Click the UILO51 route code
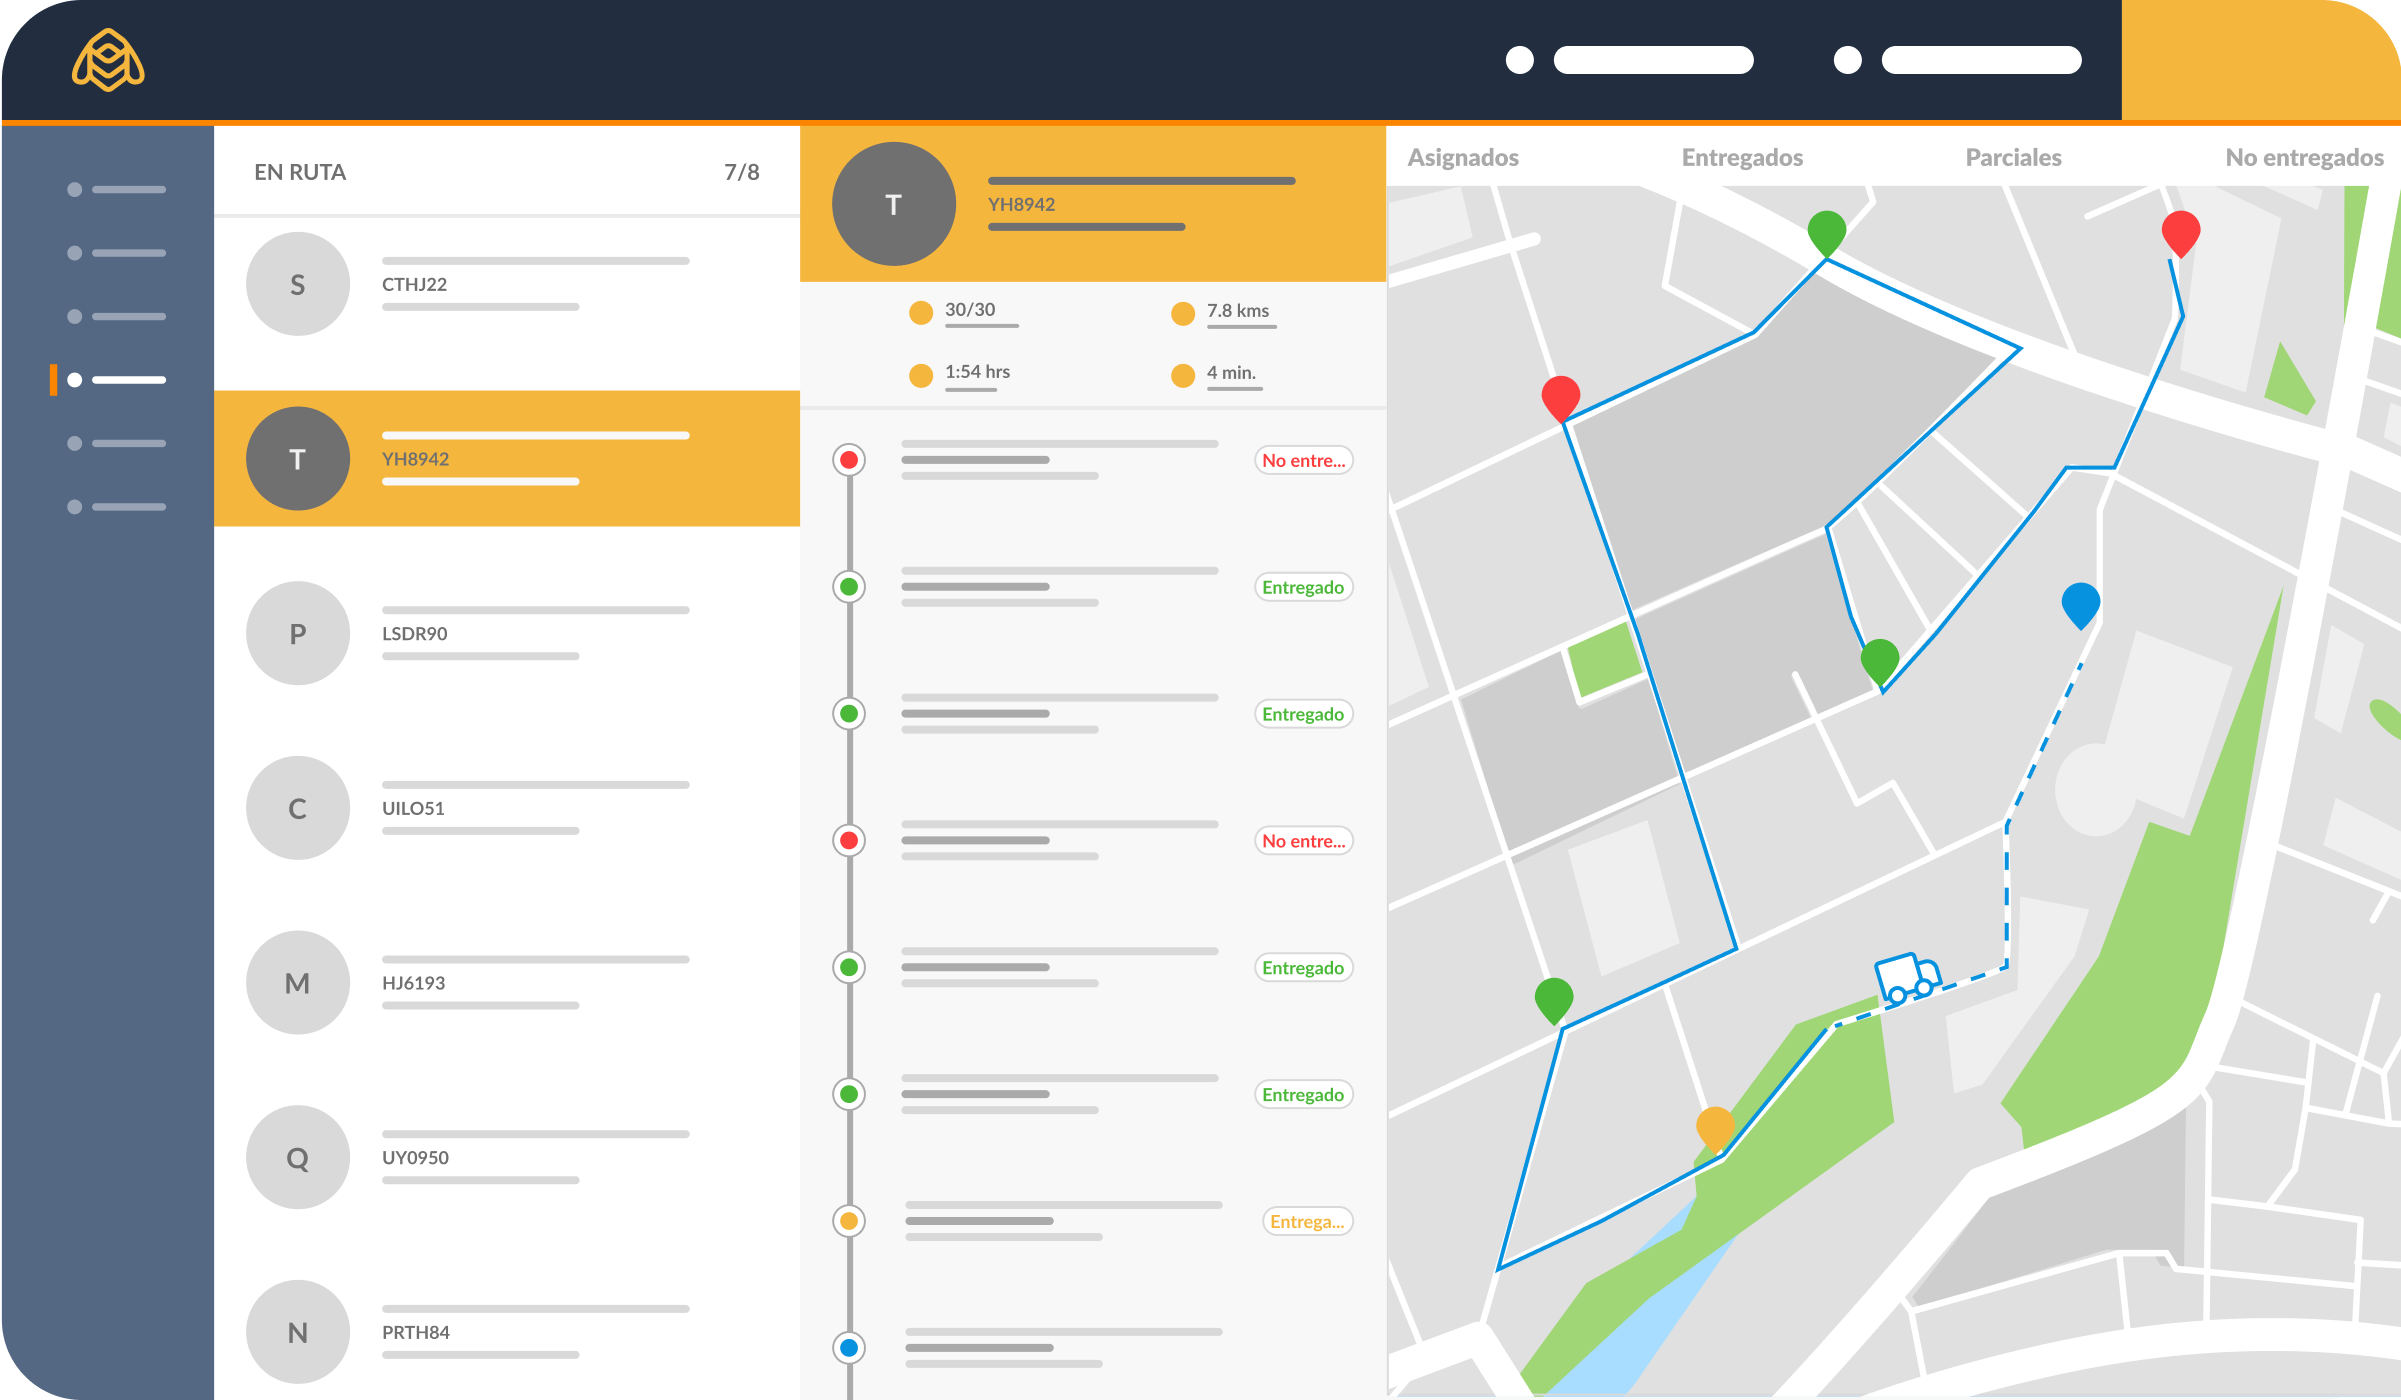The image size is (2401, 1400). point(413,808)
